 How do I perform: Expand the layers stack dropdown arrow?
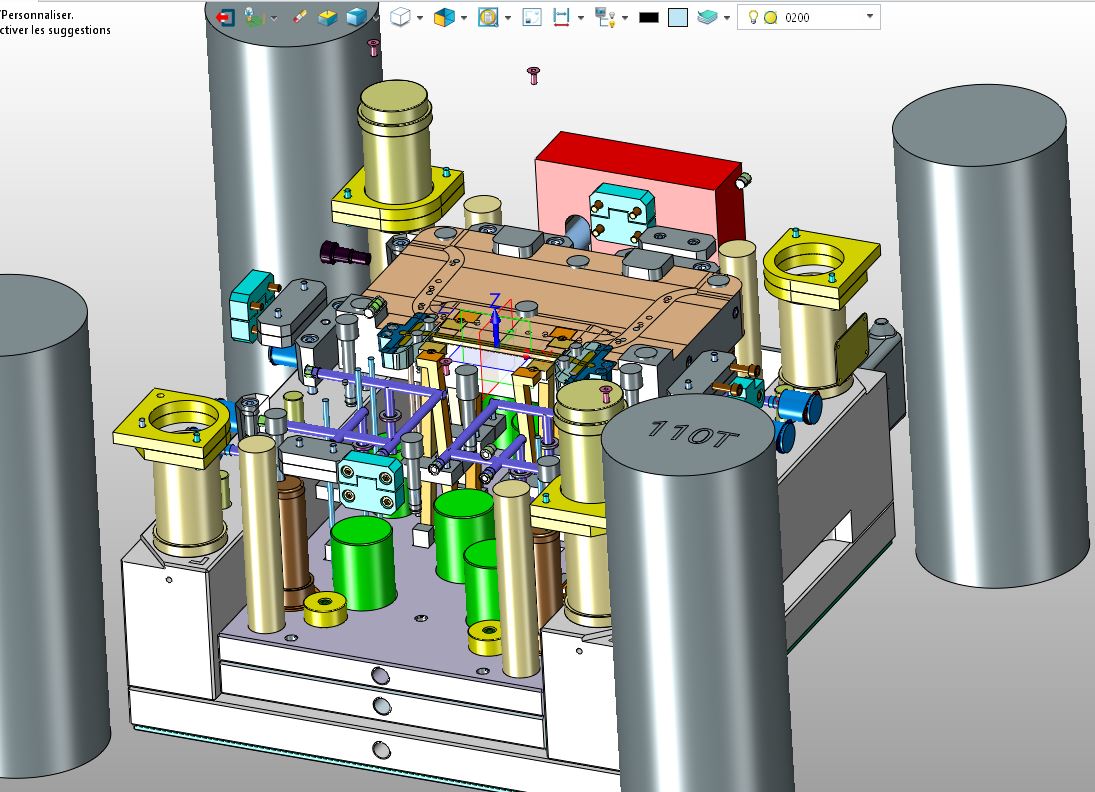[x=725, y=17]
